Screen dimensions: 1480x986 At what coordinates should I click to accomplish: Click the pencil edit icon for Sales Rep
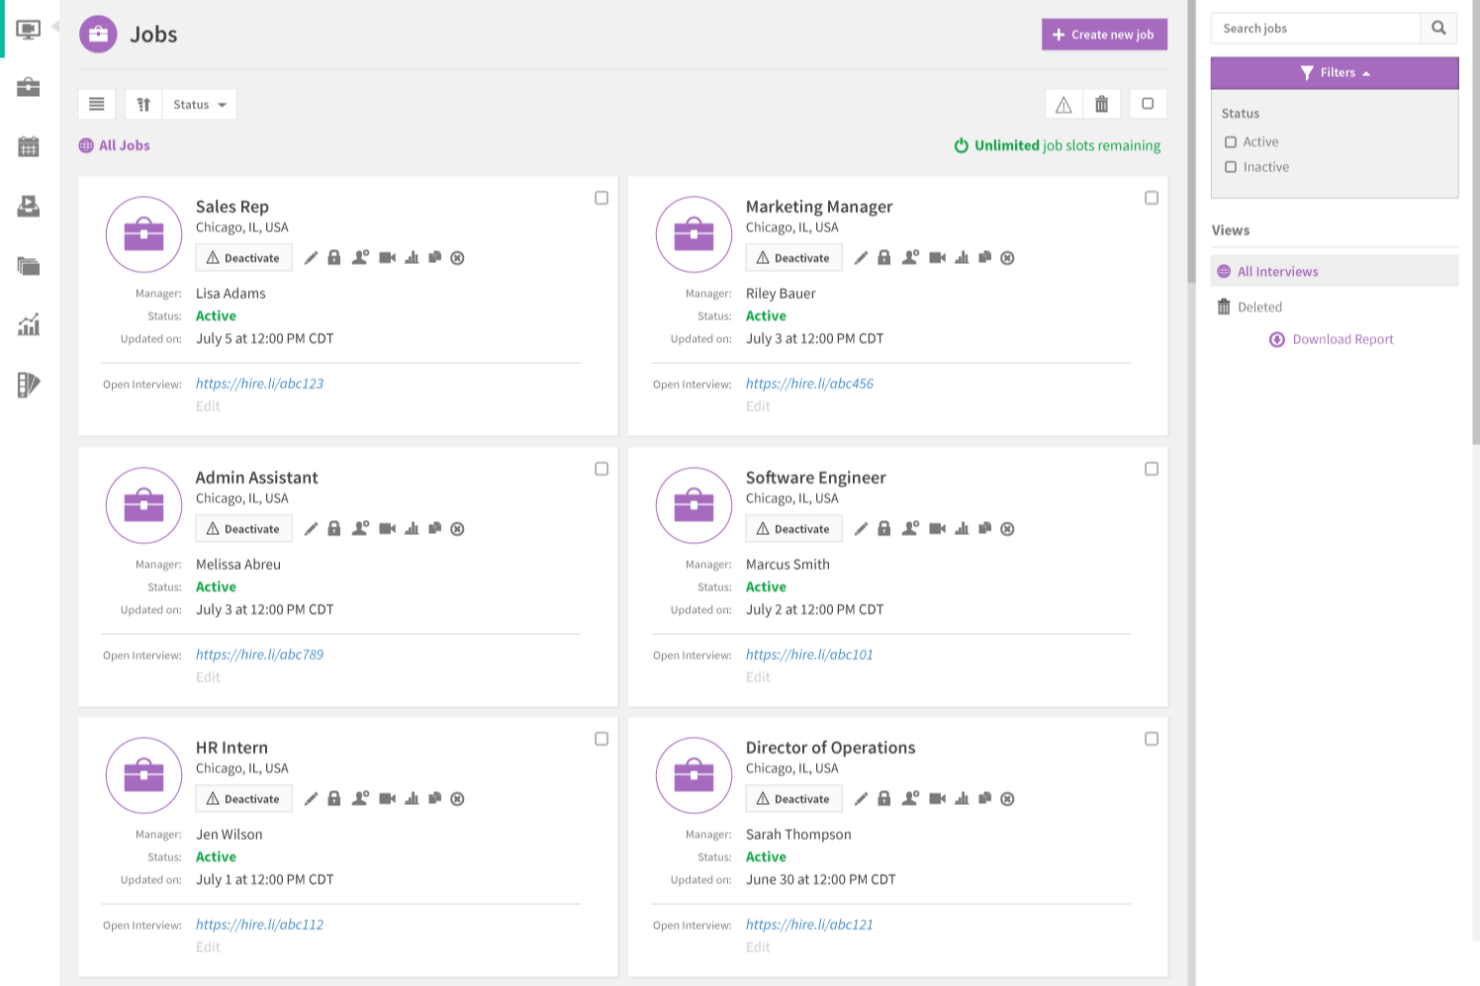coord(311,258)
